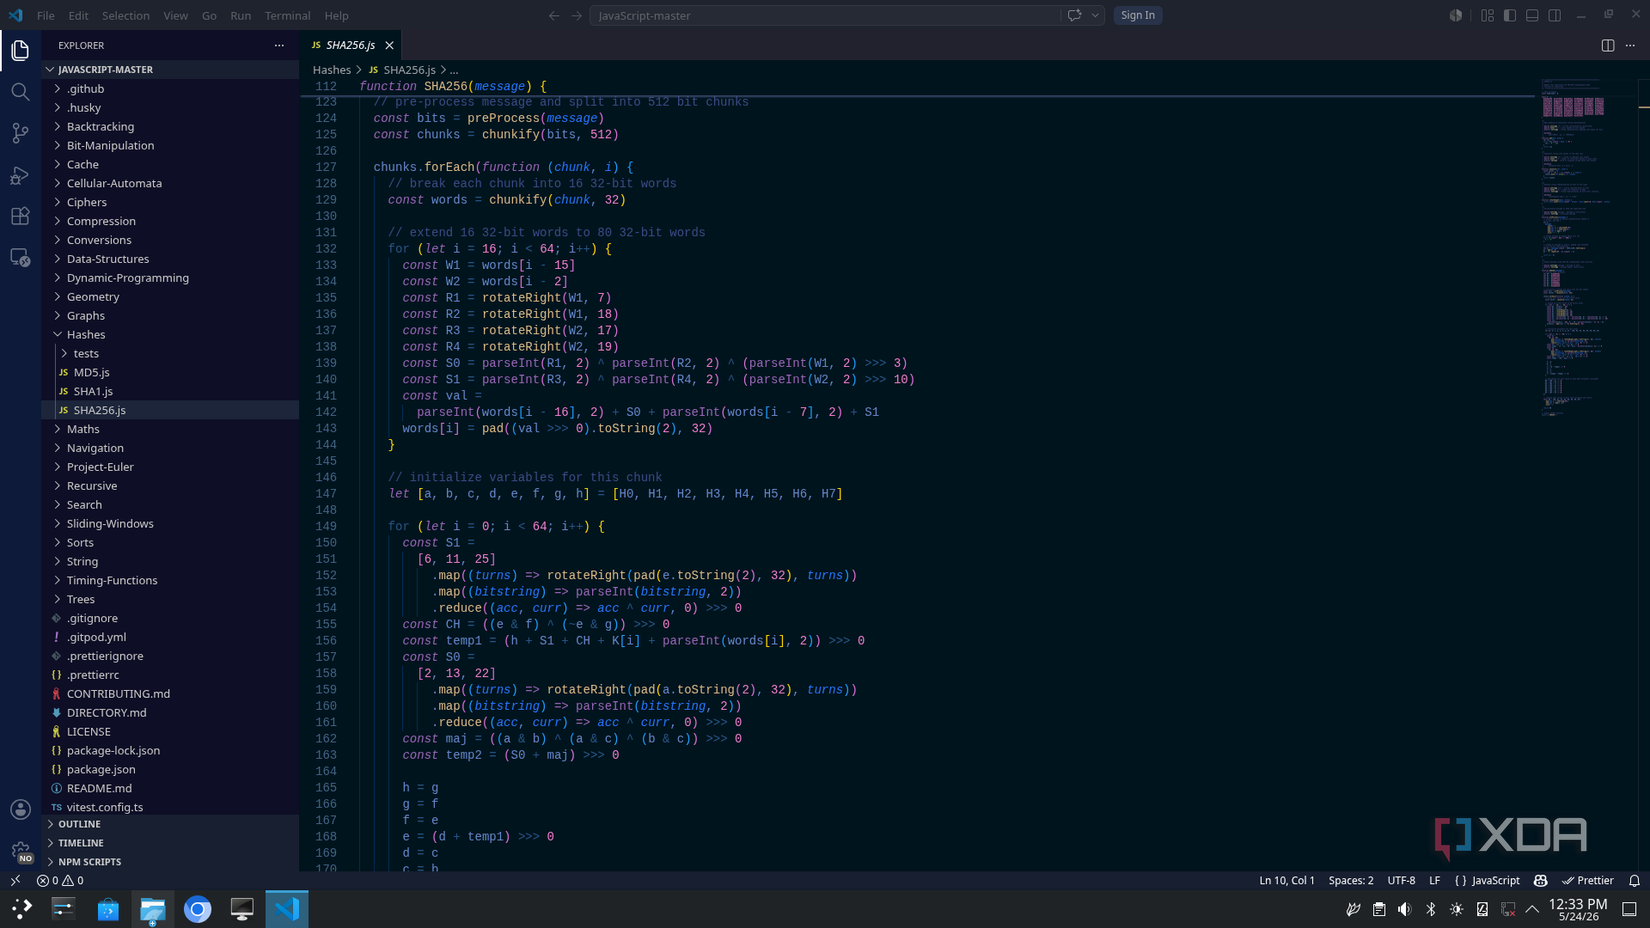Click the code minimap preview
Screen dimensions: 1650x928
[1576, 250]
